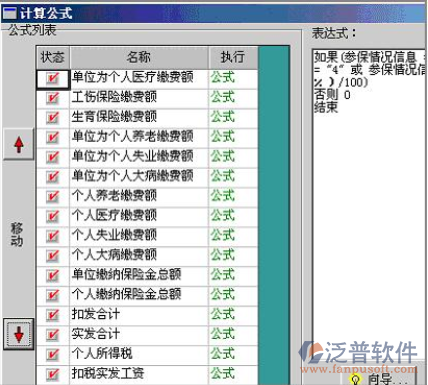The image size is (428, 385).
Task: Toggle checkbox for 单位为个人医疗缴费额
Action: [53, 79]
